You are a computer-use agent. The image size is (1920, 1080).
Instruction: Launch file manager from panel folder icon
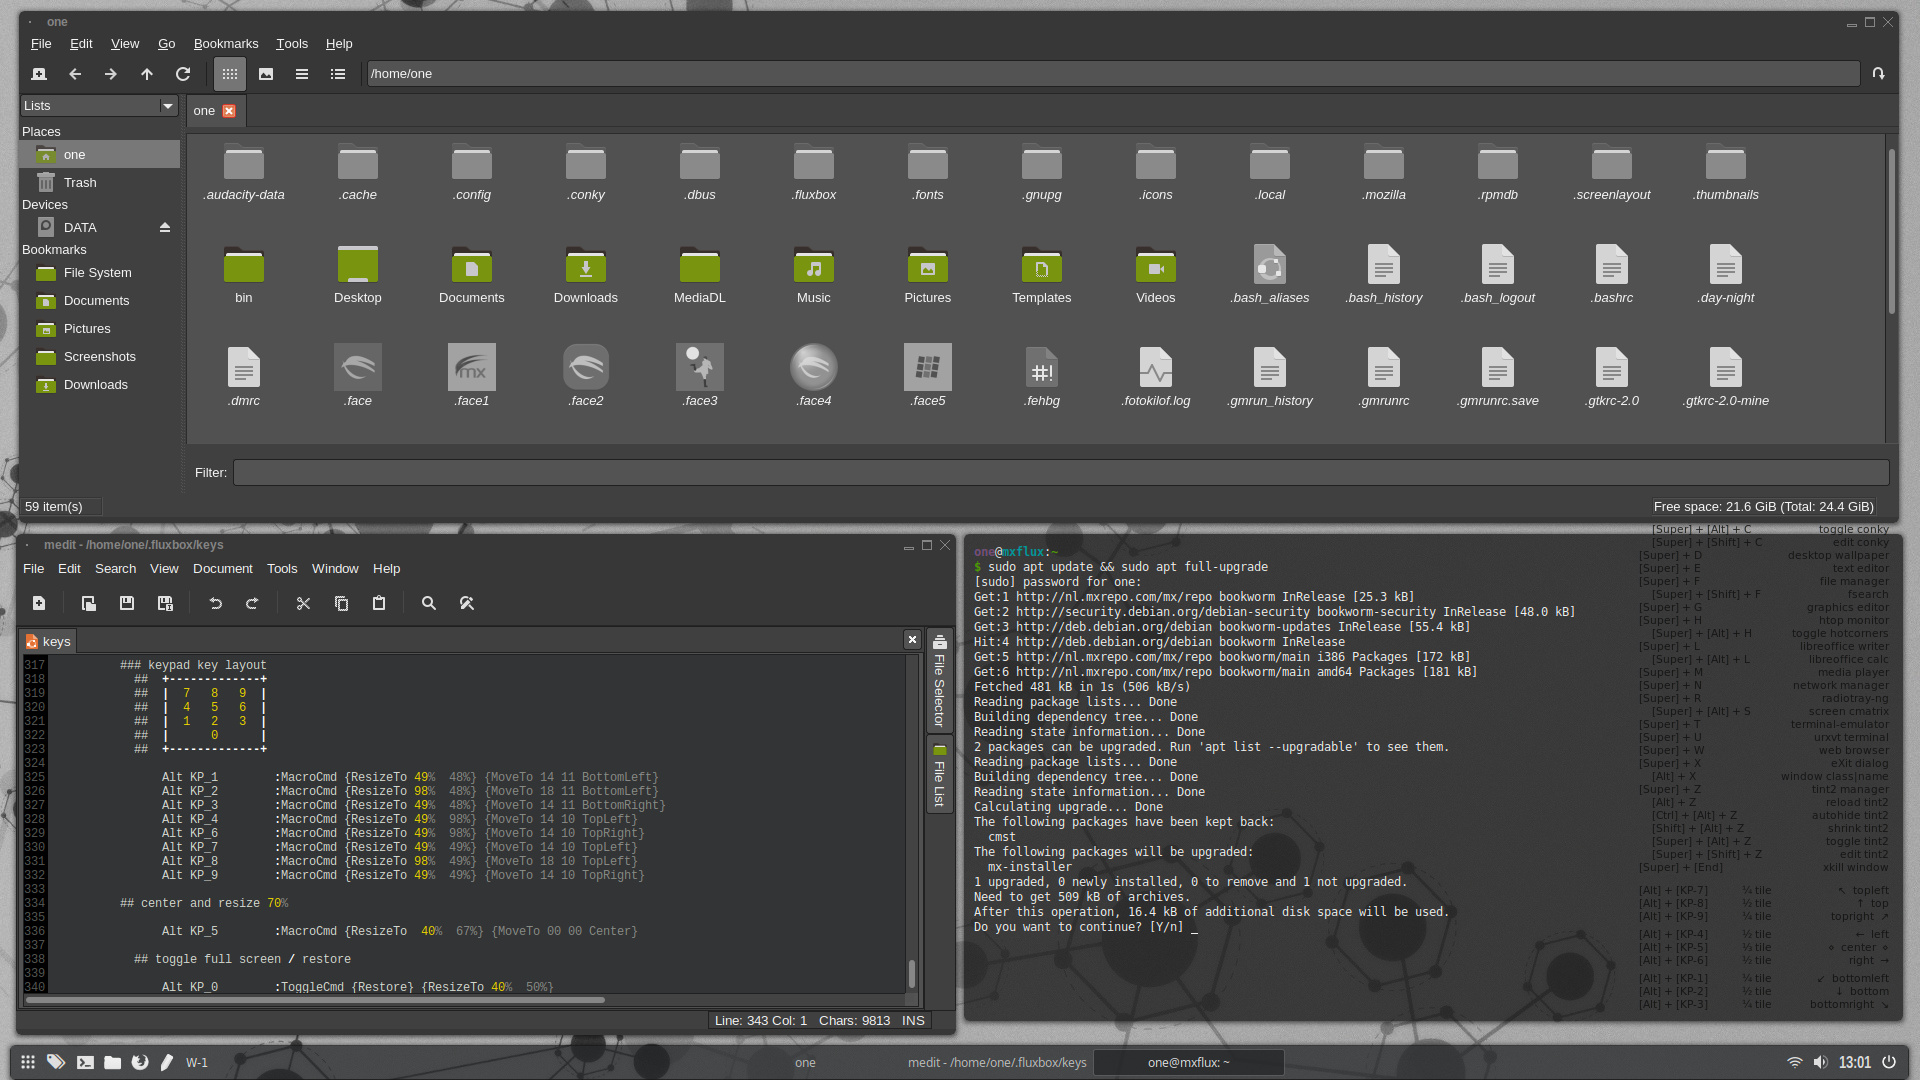click(x=113, y=1063)
